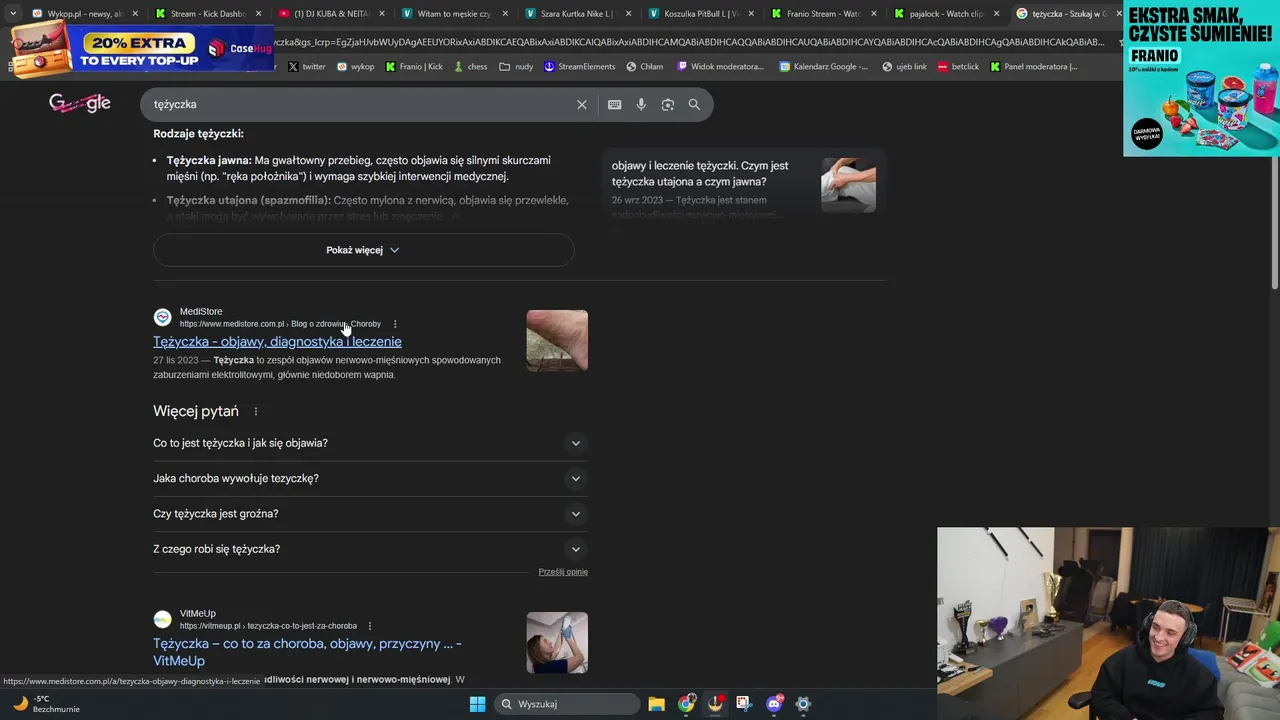This screenshot has width=1280, height=720.
Task: Switch to Stream - Kick Dashboard tab
Action: [x=208, y=14]
